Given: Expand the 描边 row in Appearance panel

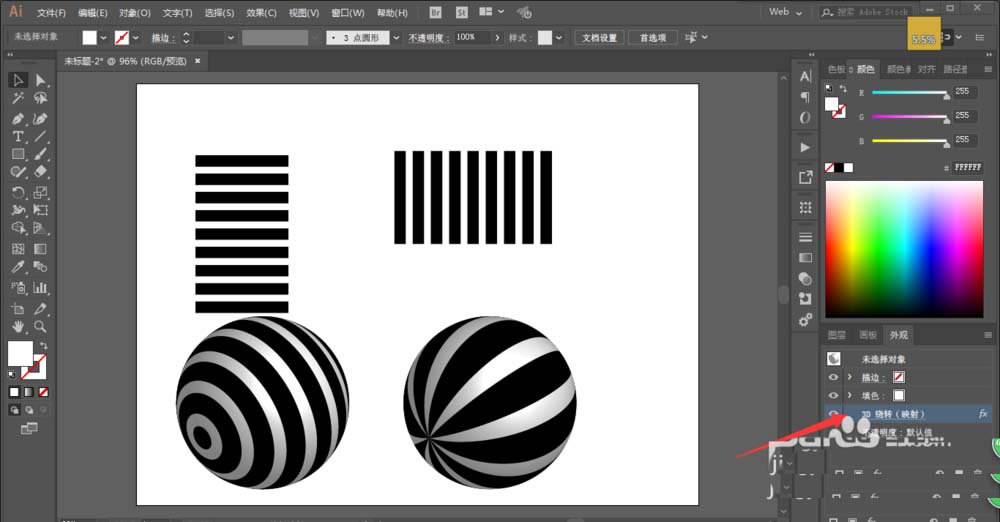Looking at the screenshot, I should click(849, 377).
